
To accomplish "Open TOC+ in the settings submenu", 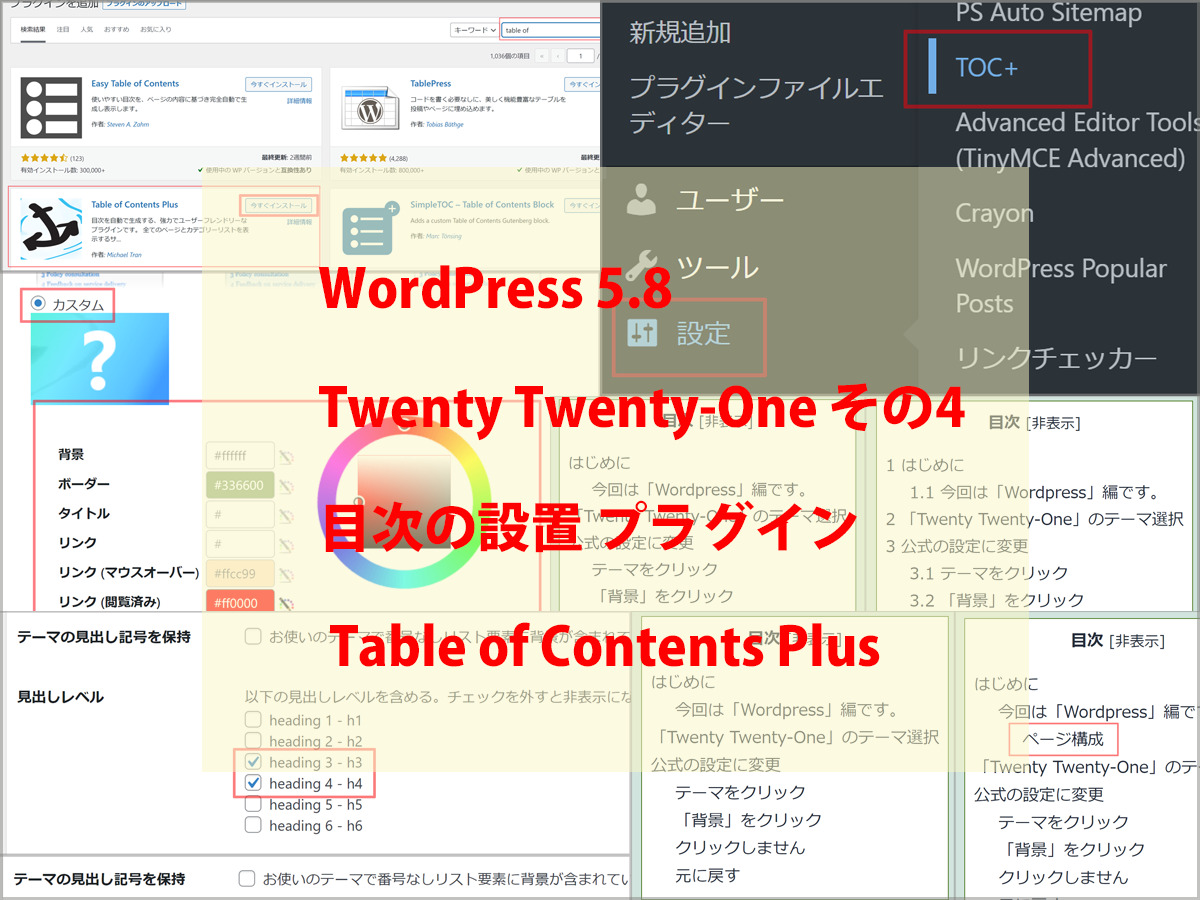I will [x=987, y=68].
